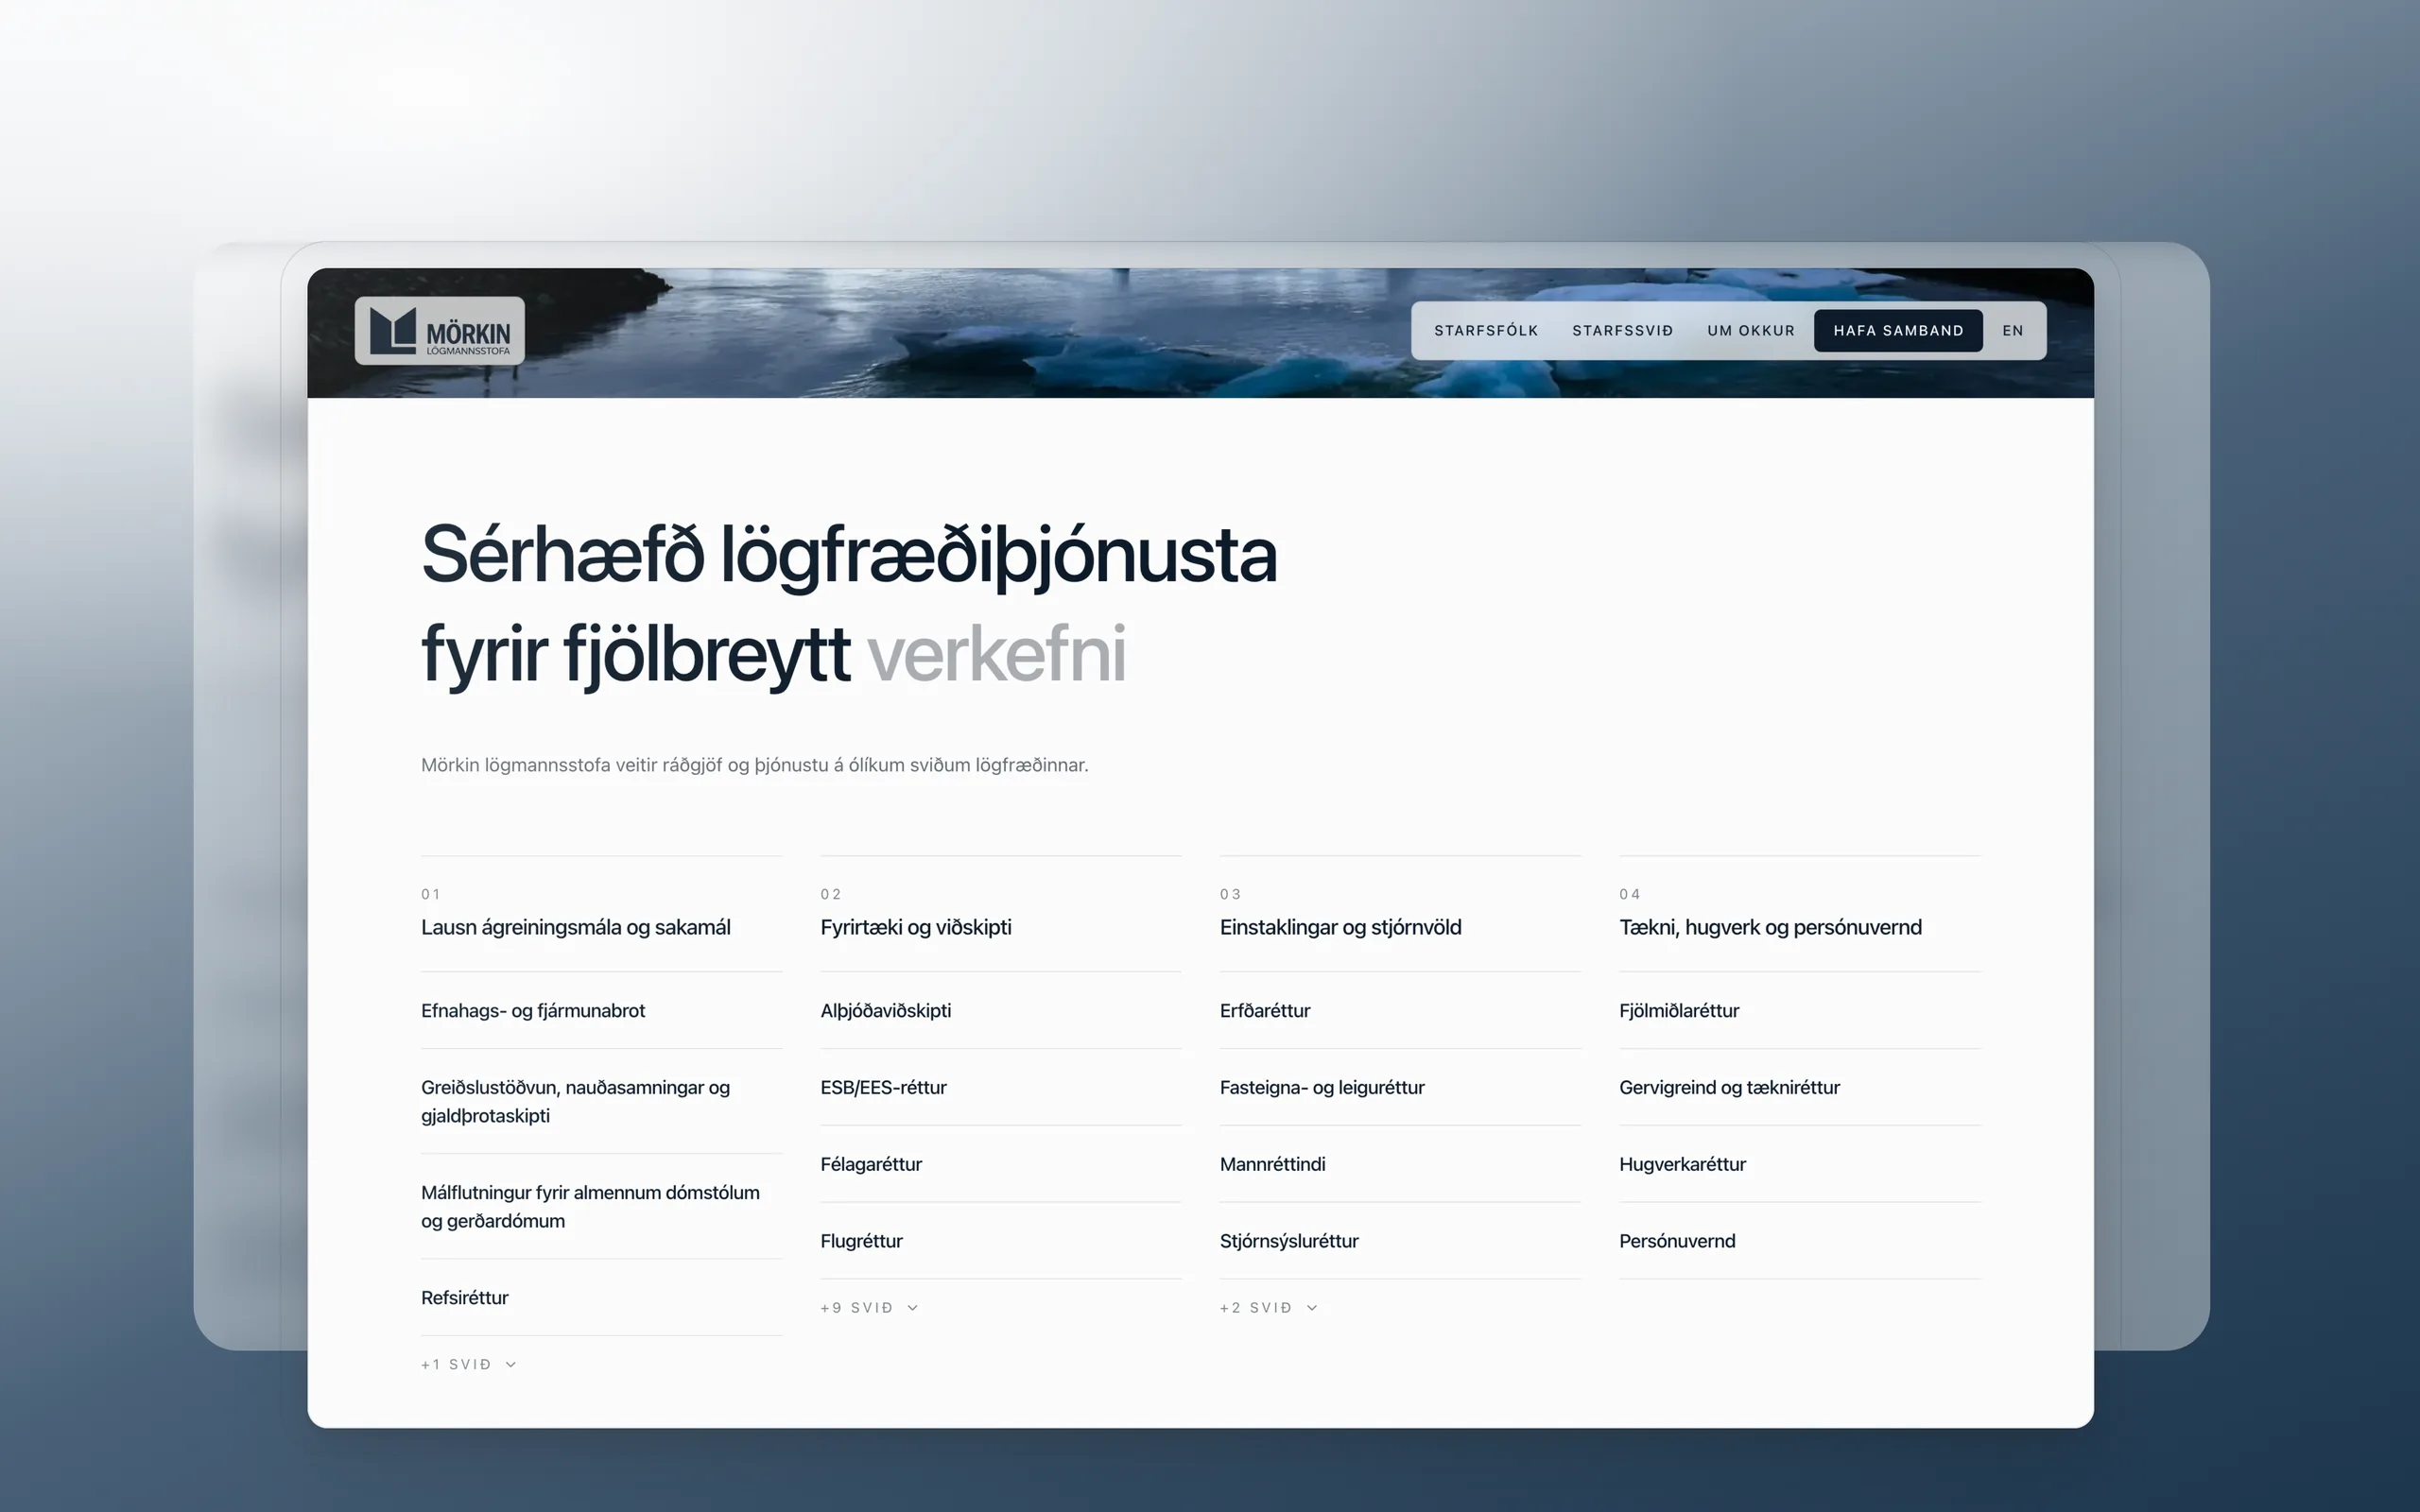Go to the Um okkur page
The width and height of the screenshot is (2420, 1512).
click(x=1751, y=331)
